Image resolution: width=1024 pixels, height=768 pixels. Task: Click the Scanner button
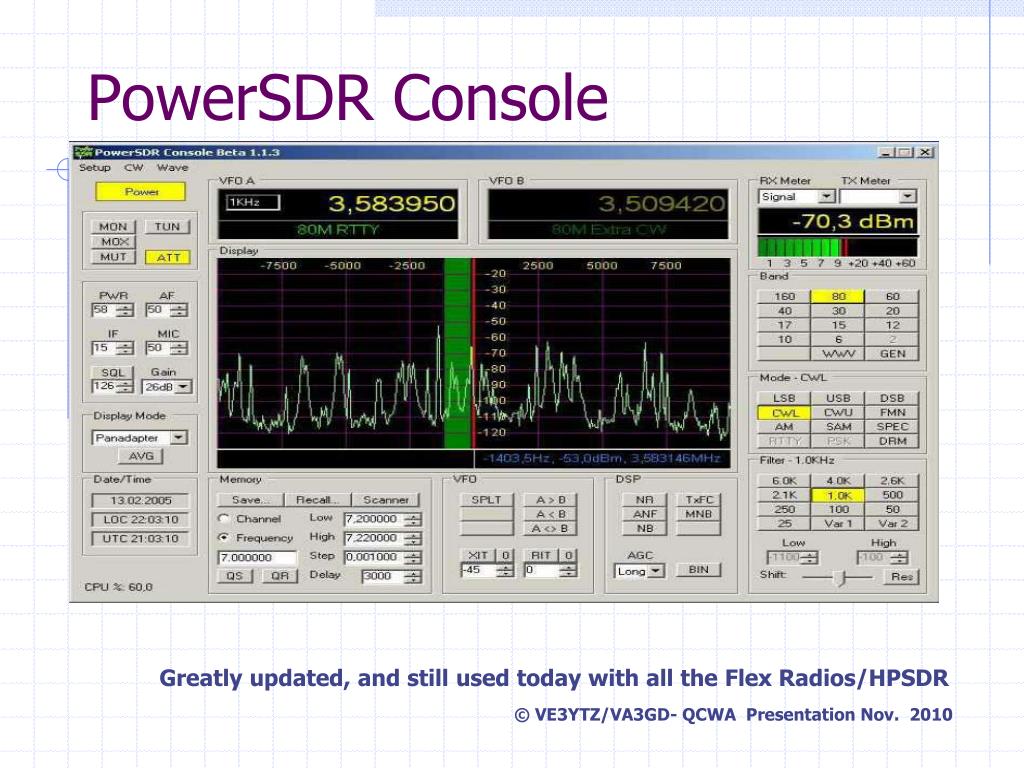(x=385, y=500)
